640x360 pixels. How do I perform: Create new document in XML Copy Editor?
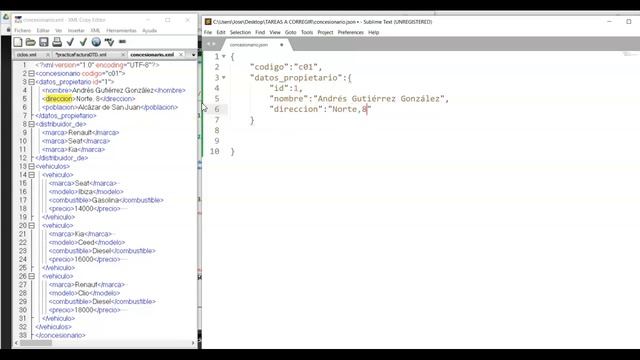point(18,42)
